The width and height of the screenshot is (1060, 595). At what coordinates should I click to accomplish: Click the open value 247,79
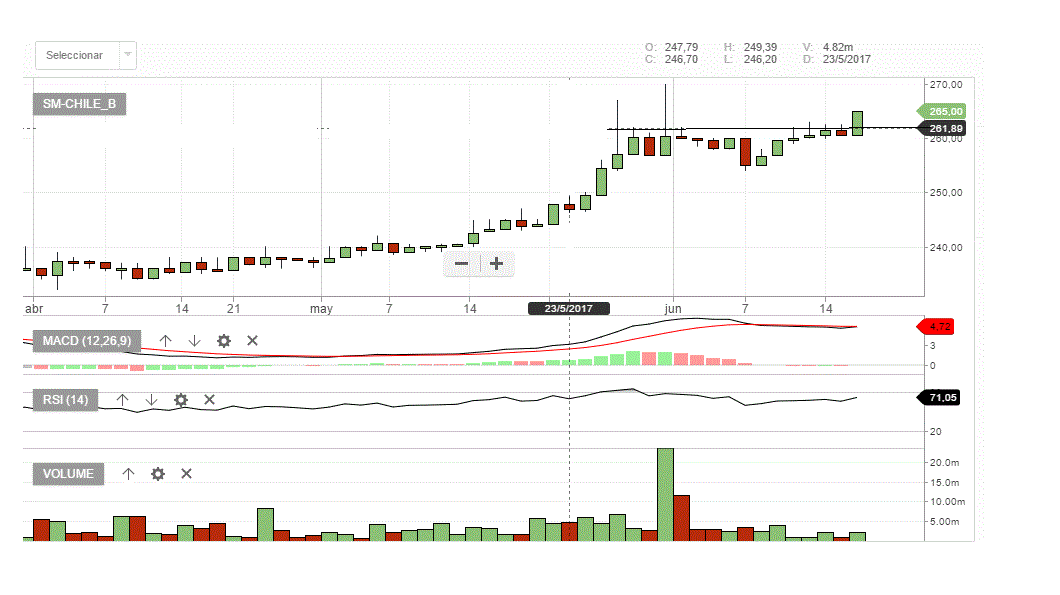click(681, 47)
